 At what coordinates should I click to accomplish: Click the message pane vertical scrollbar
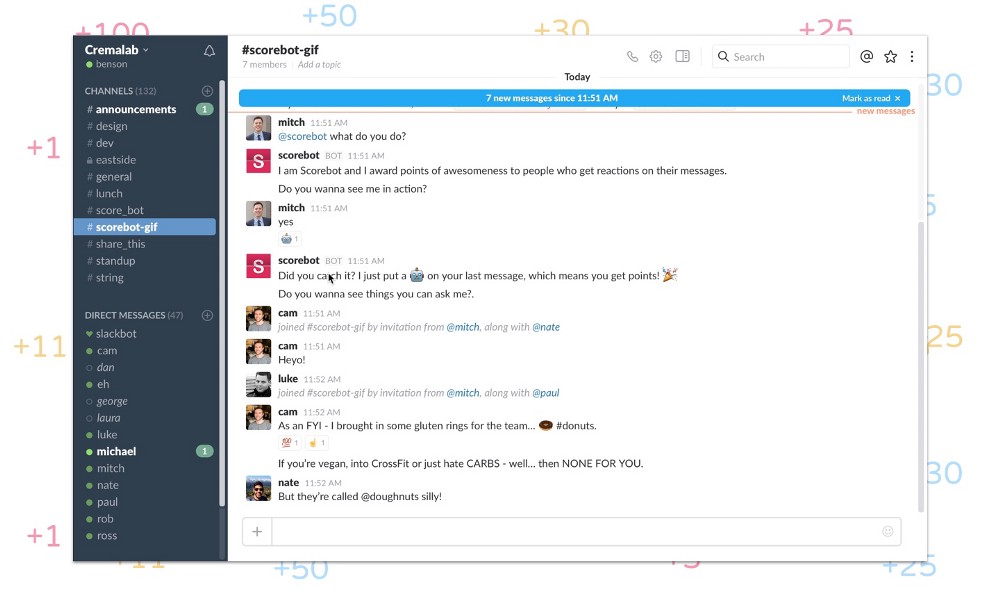920,367
